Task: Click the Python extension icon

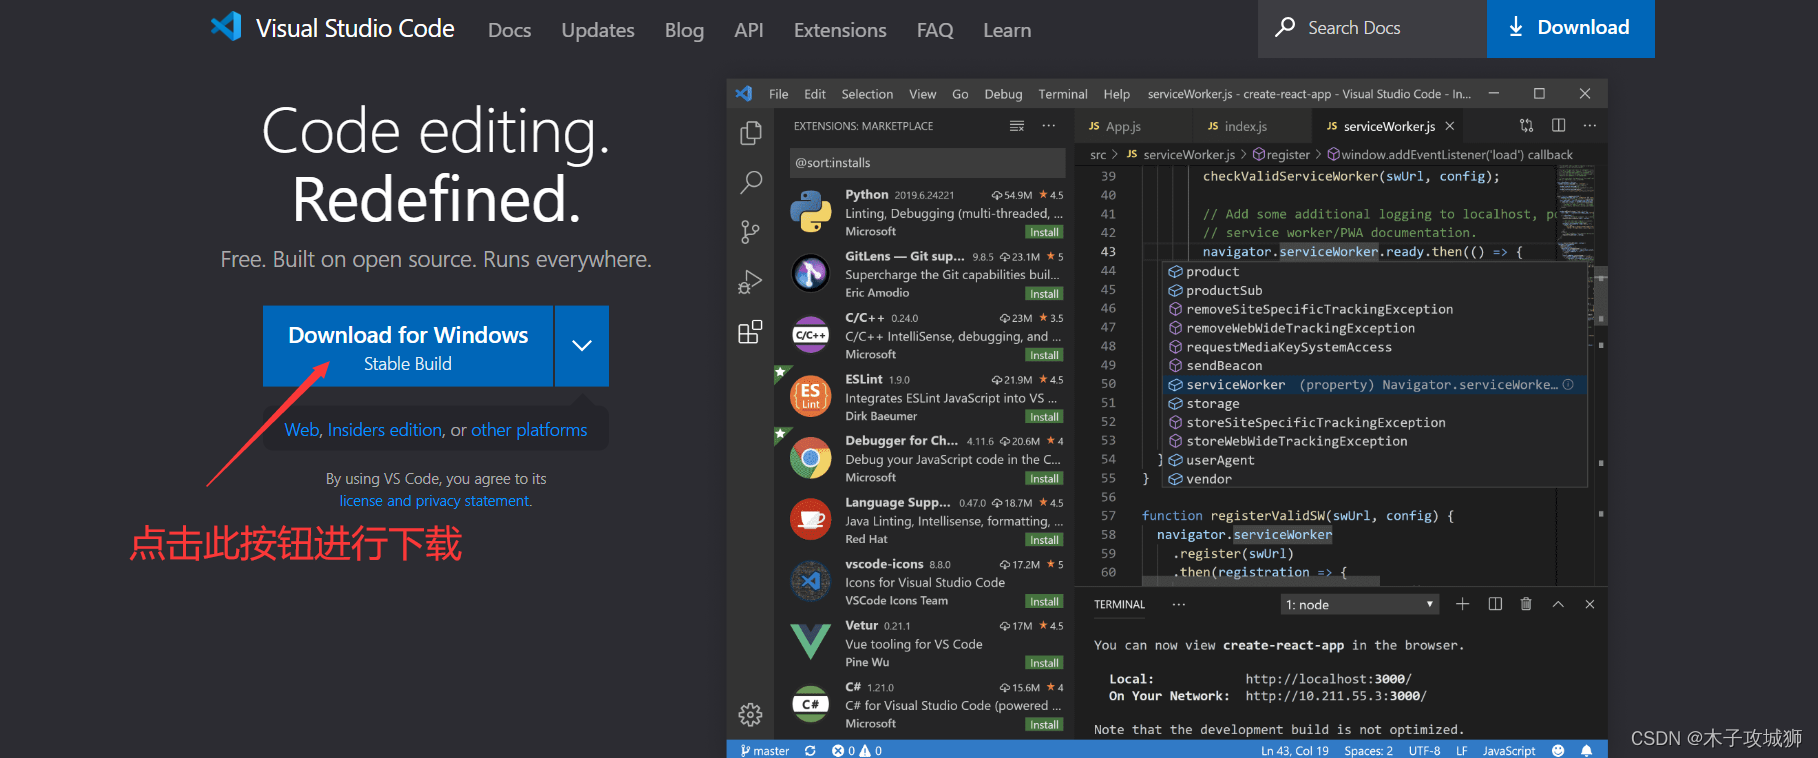Action: (x=810, y=212)
